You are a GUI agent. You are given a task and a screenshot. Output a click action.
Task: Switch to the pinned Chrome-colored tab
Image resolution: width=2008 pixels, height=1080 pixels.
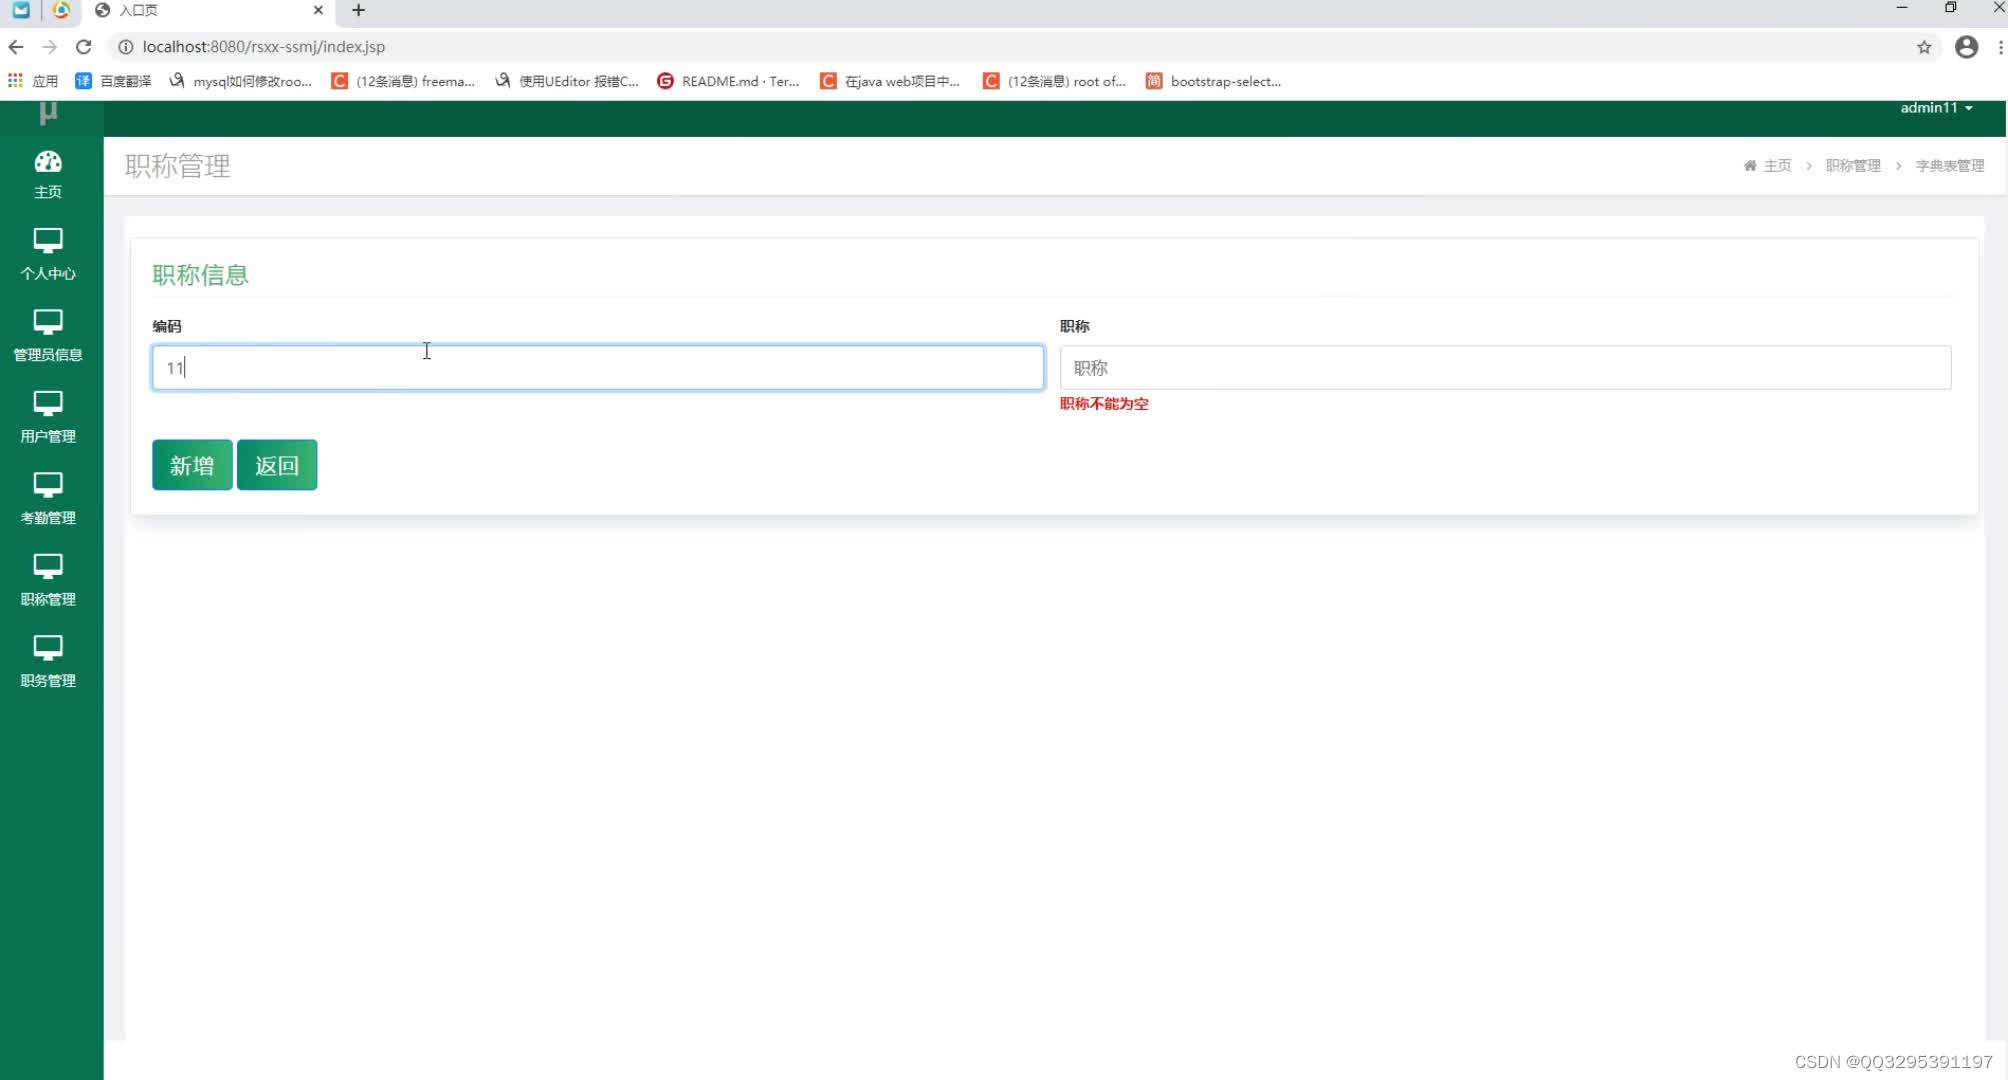pyautogui.click(x=61, y=10)
